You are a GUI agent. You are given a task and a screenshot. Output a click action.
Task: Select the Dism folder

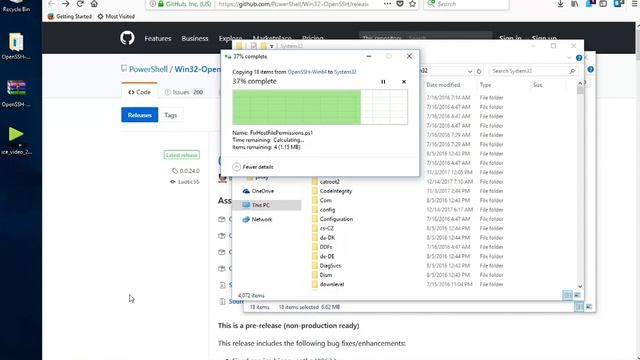pyautogui.click(x=322, y=275)
